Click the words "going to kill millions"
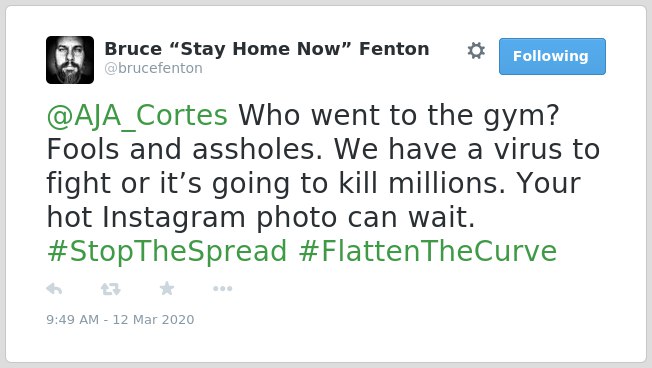Image resolution: width=652 pixels, height=368 pixels. point(355,183)
